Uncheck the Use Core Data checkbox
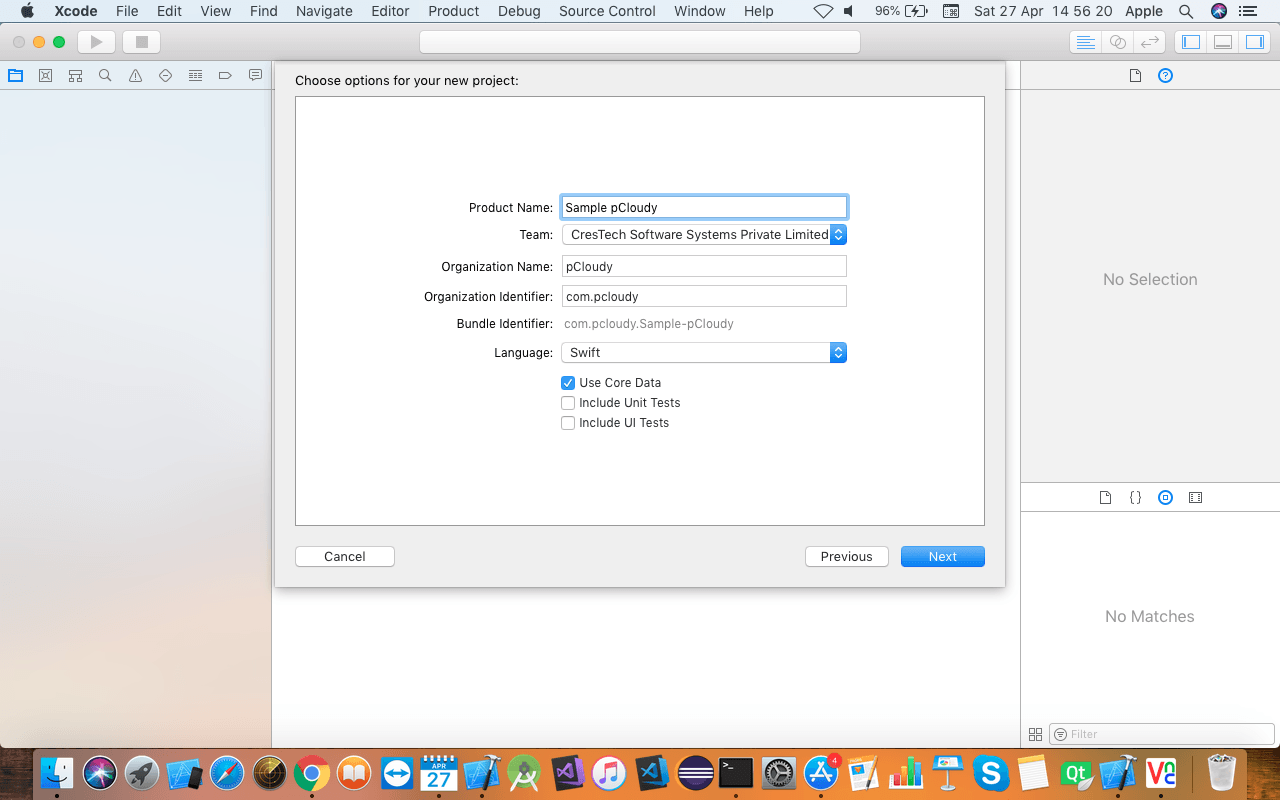1280x800 pixels. [568, 383]
